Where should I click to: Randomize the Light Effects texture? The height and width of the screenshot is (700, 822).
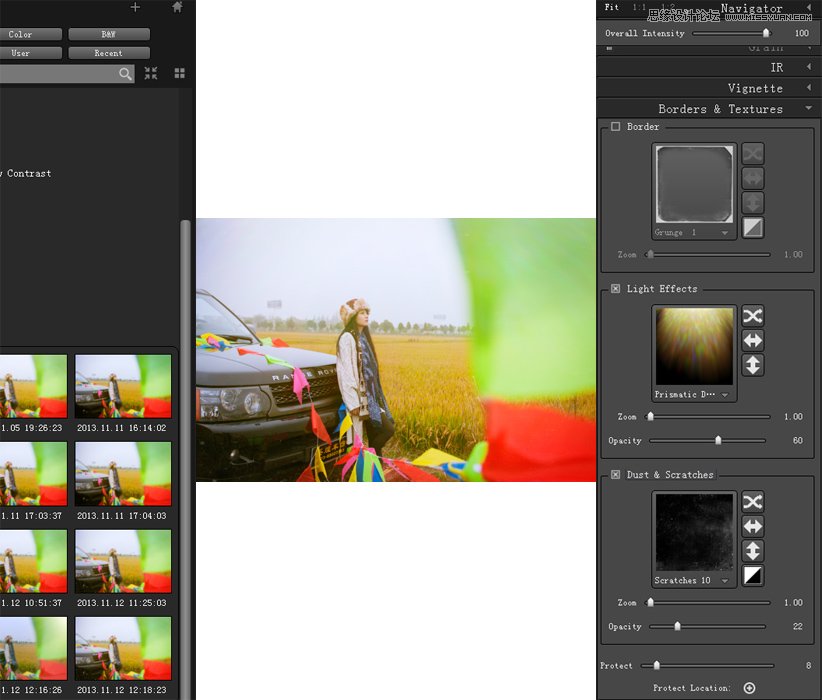point(752,316)
